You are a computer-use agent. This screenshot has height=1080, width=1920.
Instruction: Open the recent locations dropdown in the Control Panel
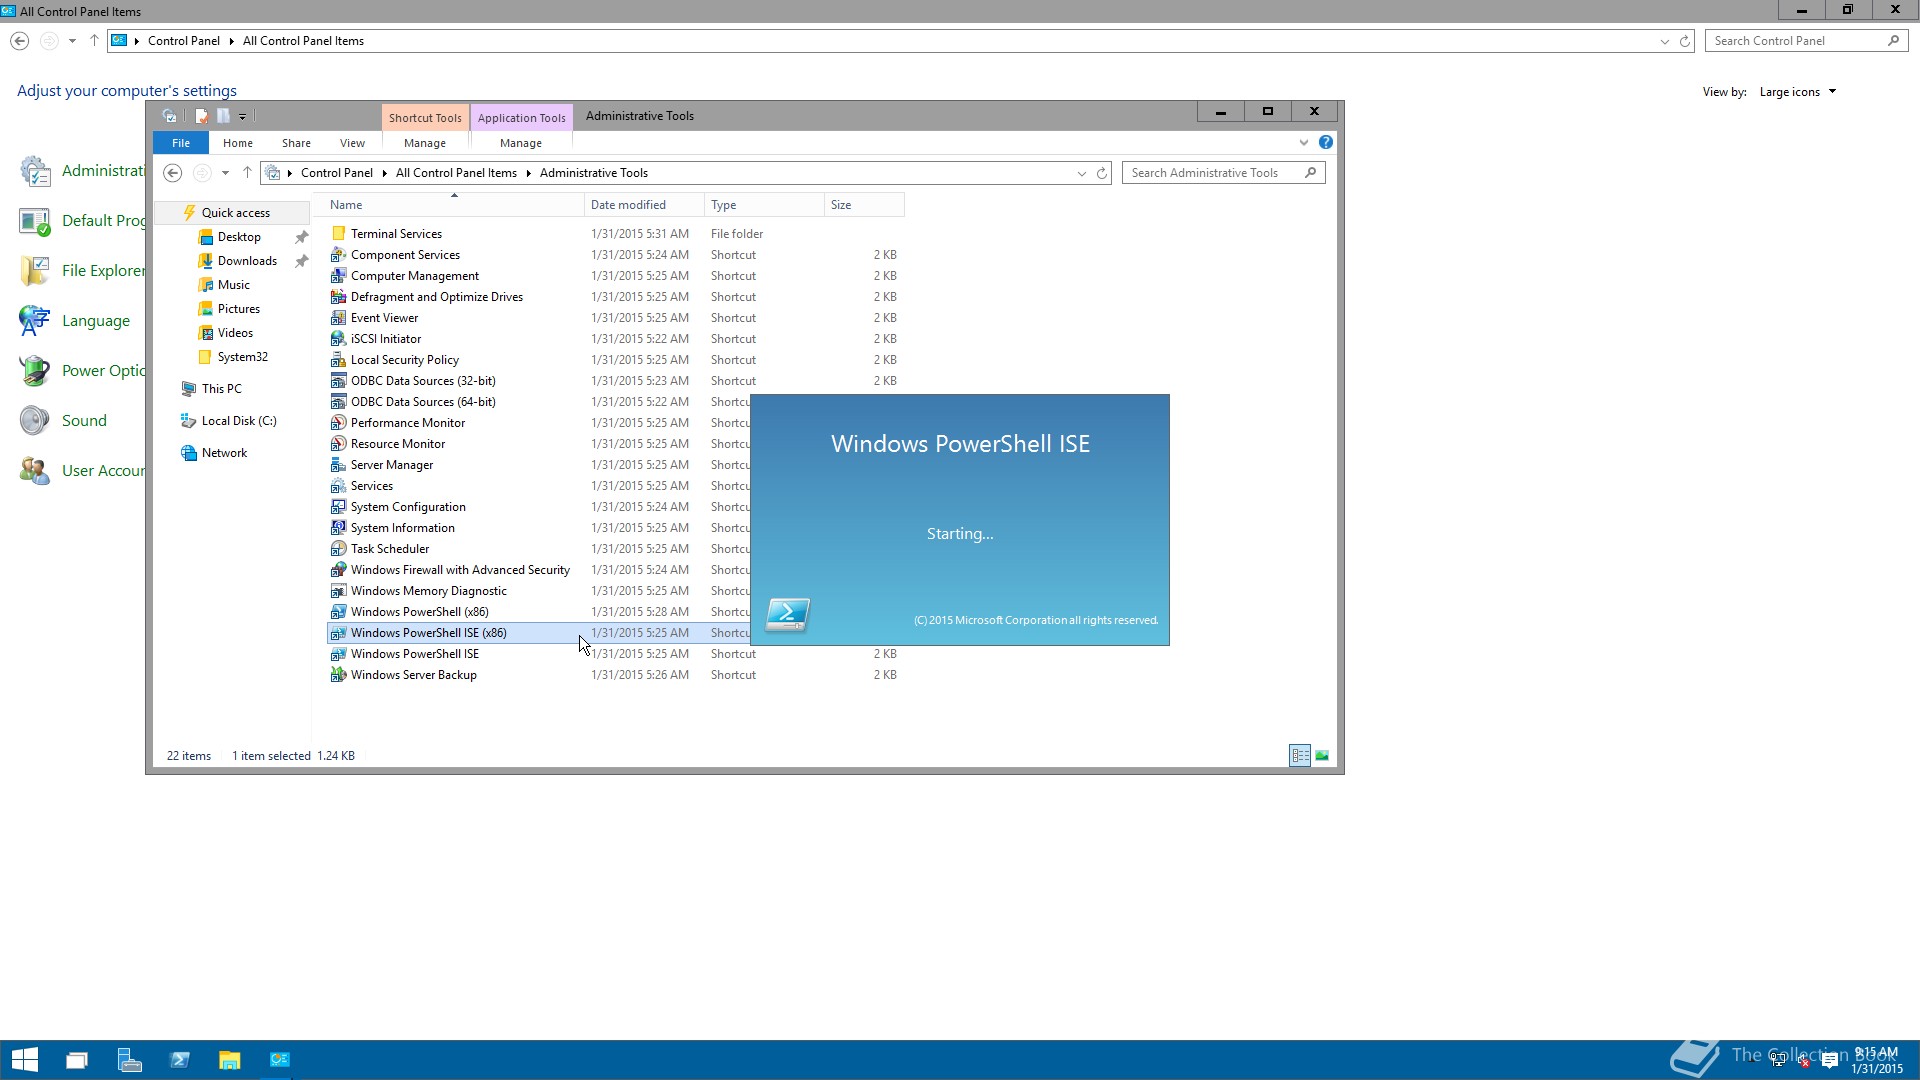click(x=72, y=41)
